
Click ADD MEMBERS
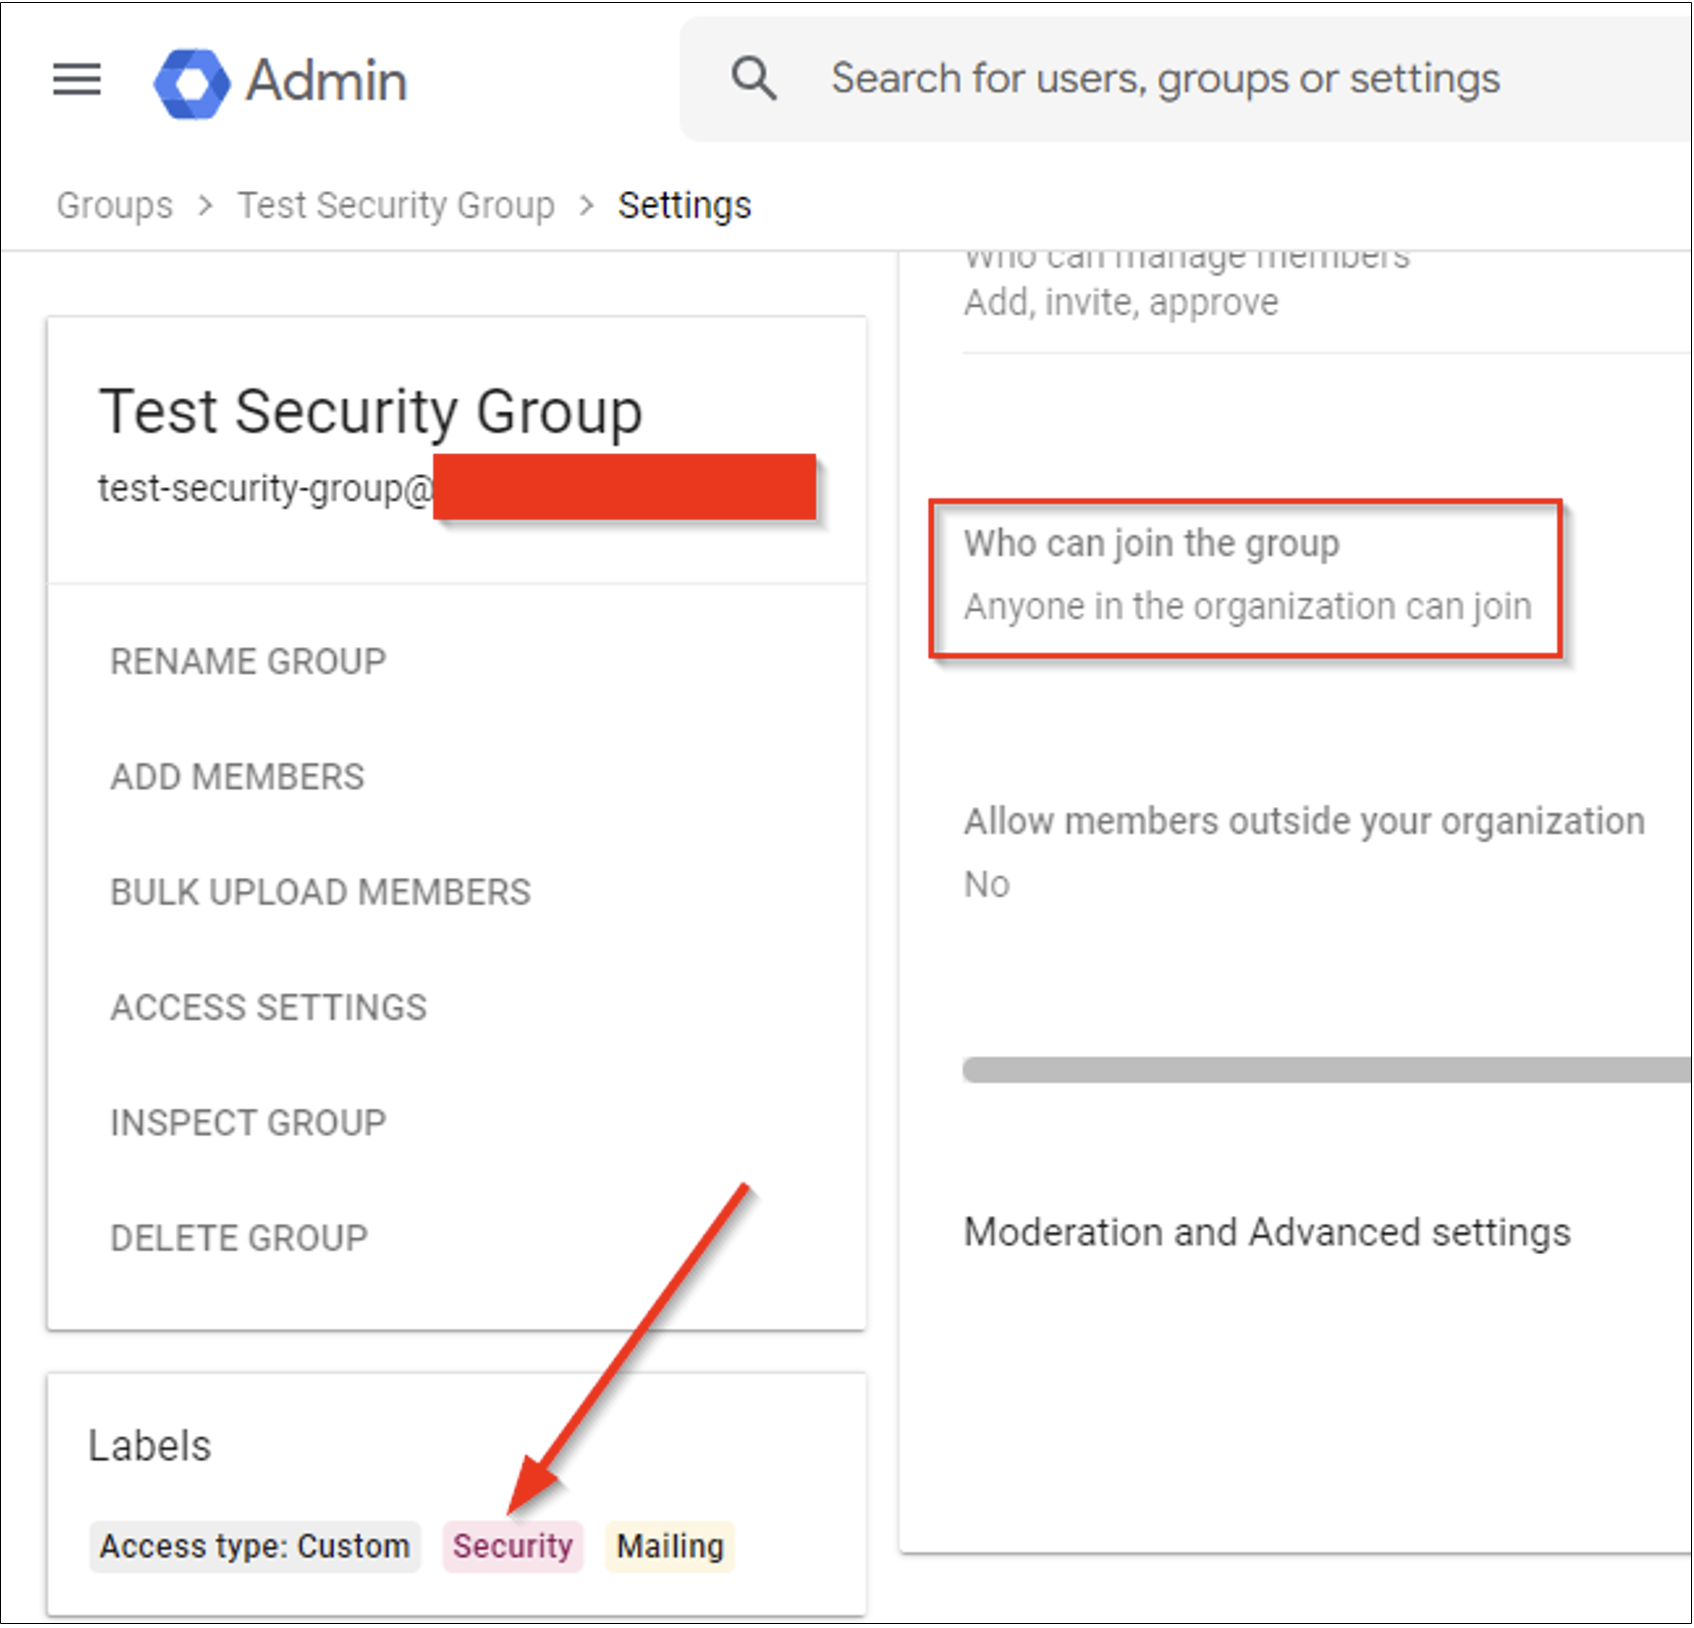pos(236,776)
